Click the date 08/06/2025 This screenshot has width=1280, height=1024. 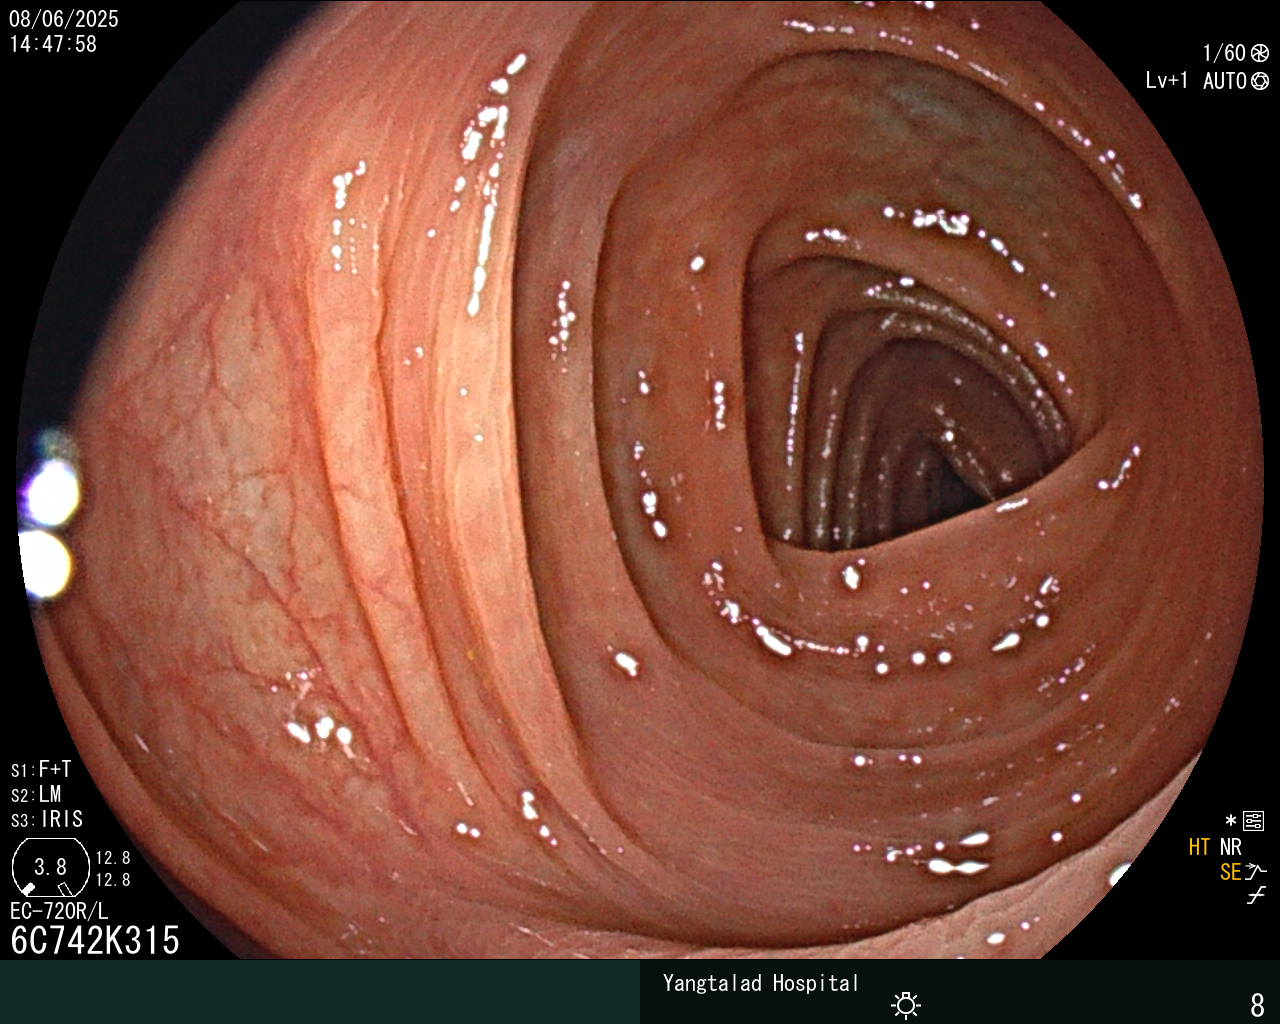click(64, 19)
